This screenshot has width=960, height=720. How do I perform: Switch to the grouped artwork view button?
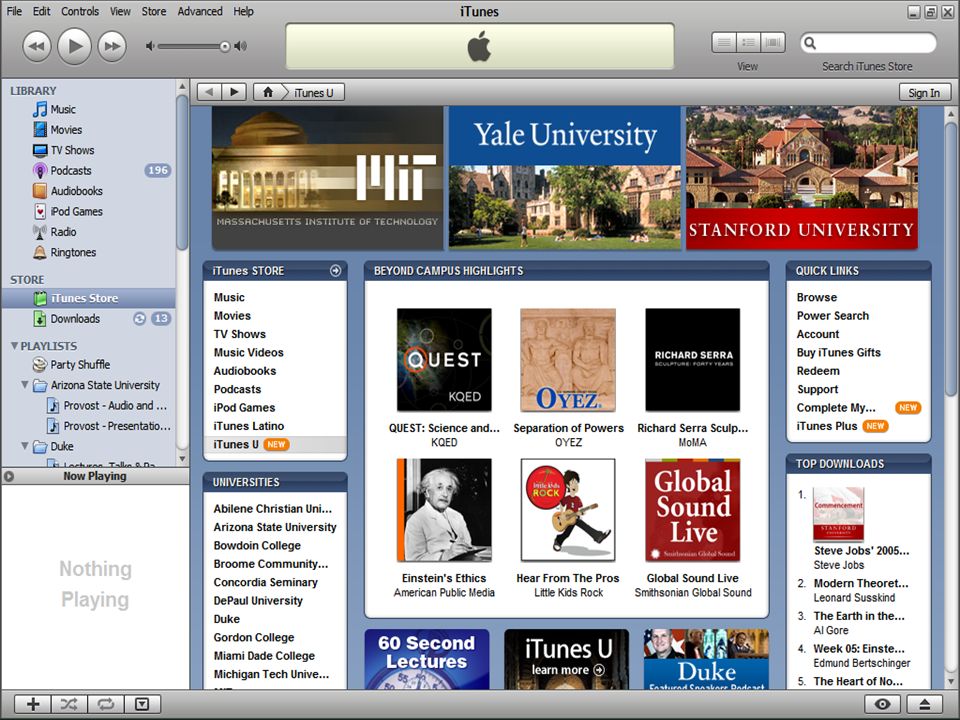coord(748,43)
